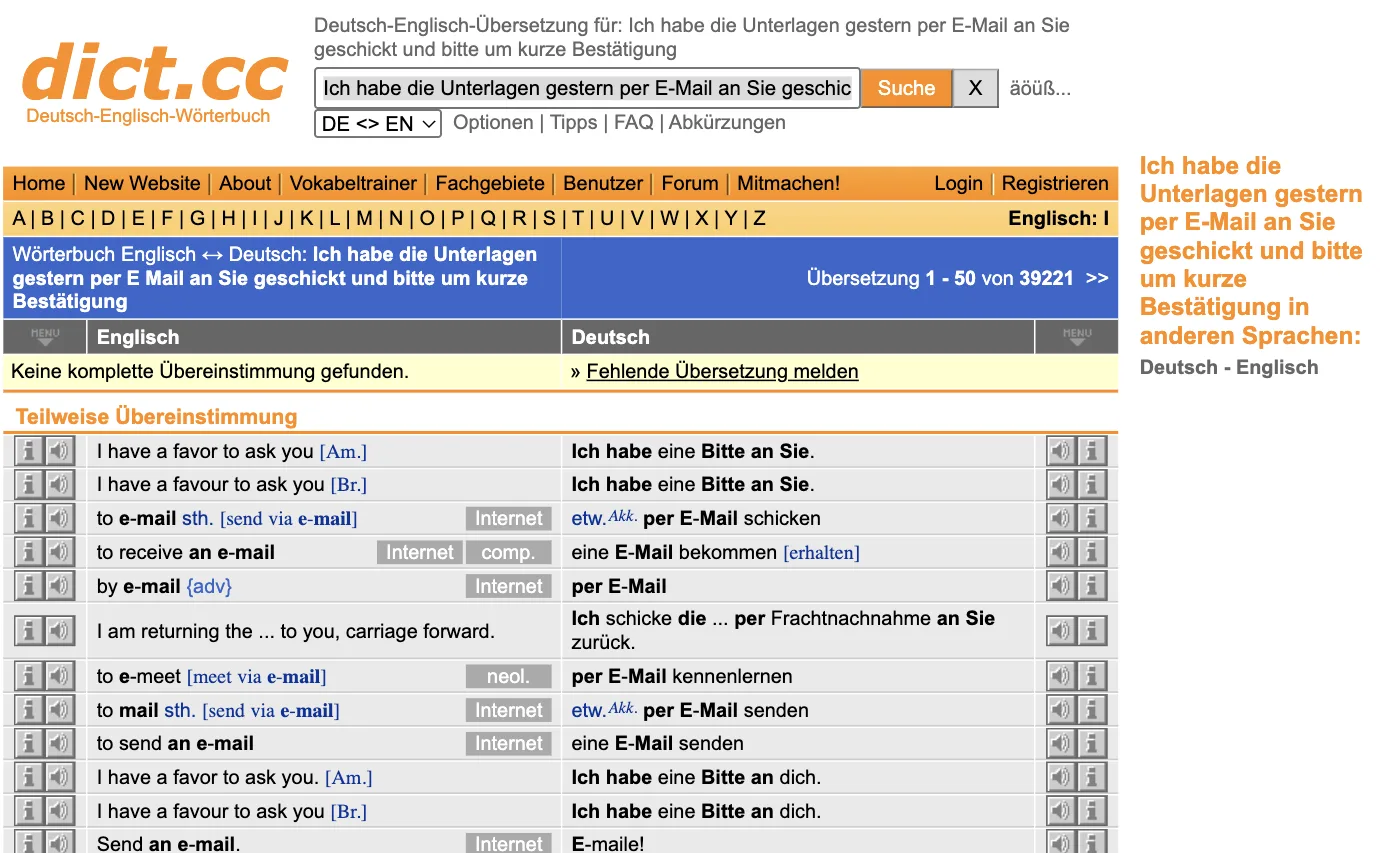Open Benutzer in navigation bar
This screenshot has width=1400, height=853.
[x=603, y=183]
